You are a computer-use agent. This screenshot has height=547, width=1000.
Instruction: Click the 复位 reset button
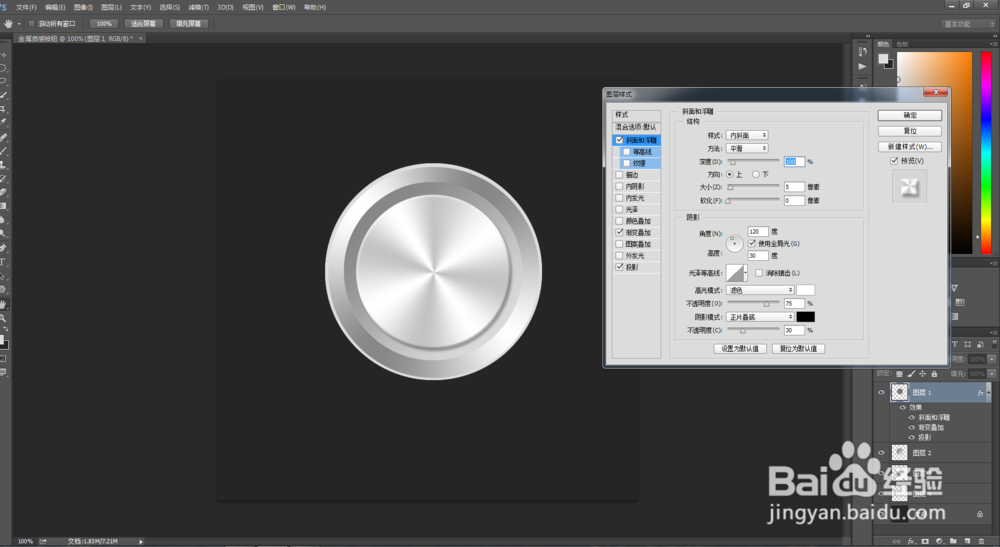tap(909, 131)
